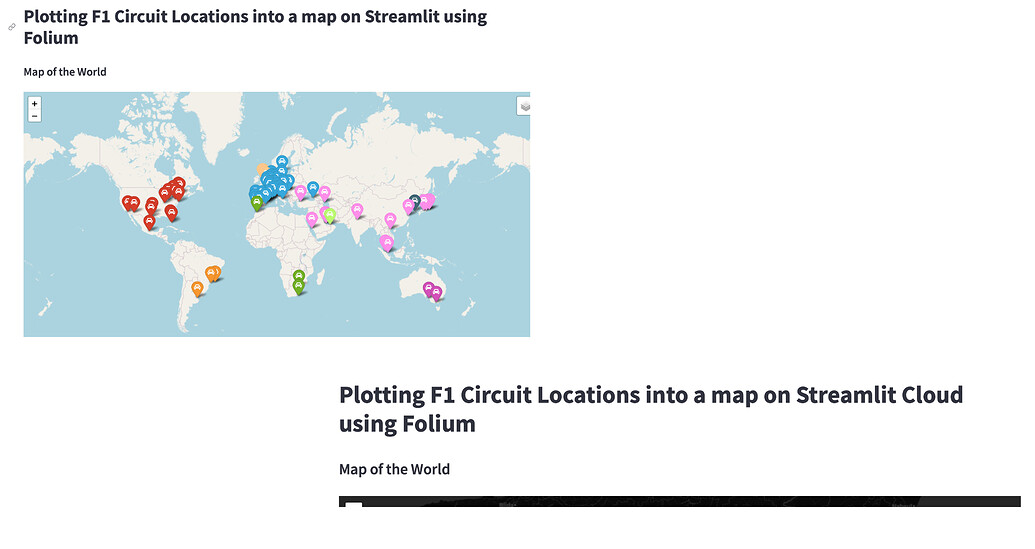Image resolution: width=1035 pixels, height=549 pixels.
Task: Click the pale orange marker over Britain
Action: 262,170
